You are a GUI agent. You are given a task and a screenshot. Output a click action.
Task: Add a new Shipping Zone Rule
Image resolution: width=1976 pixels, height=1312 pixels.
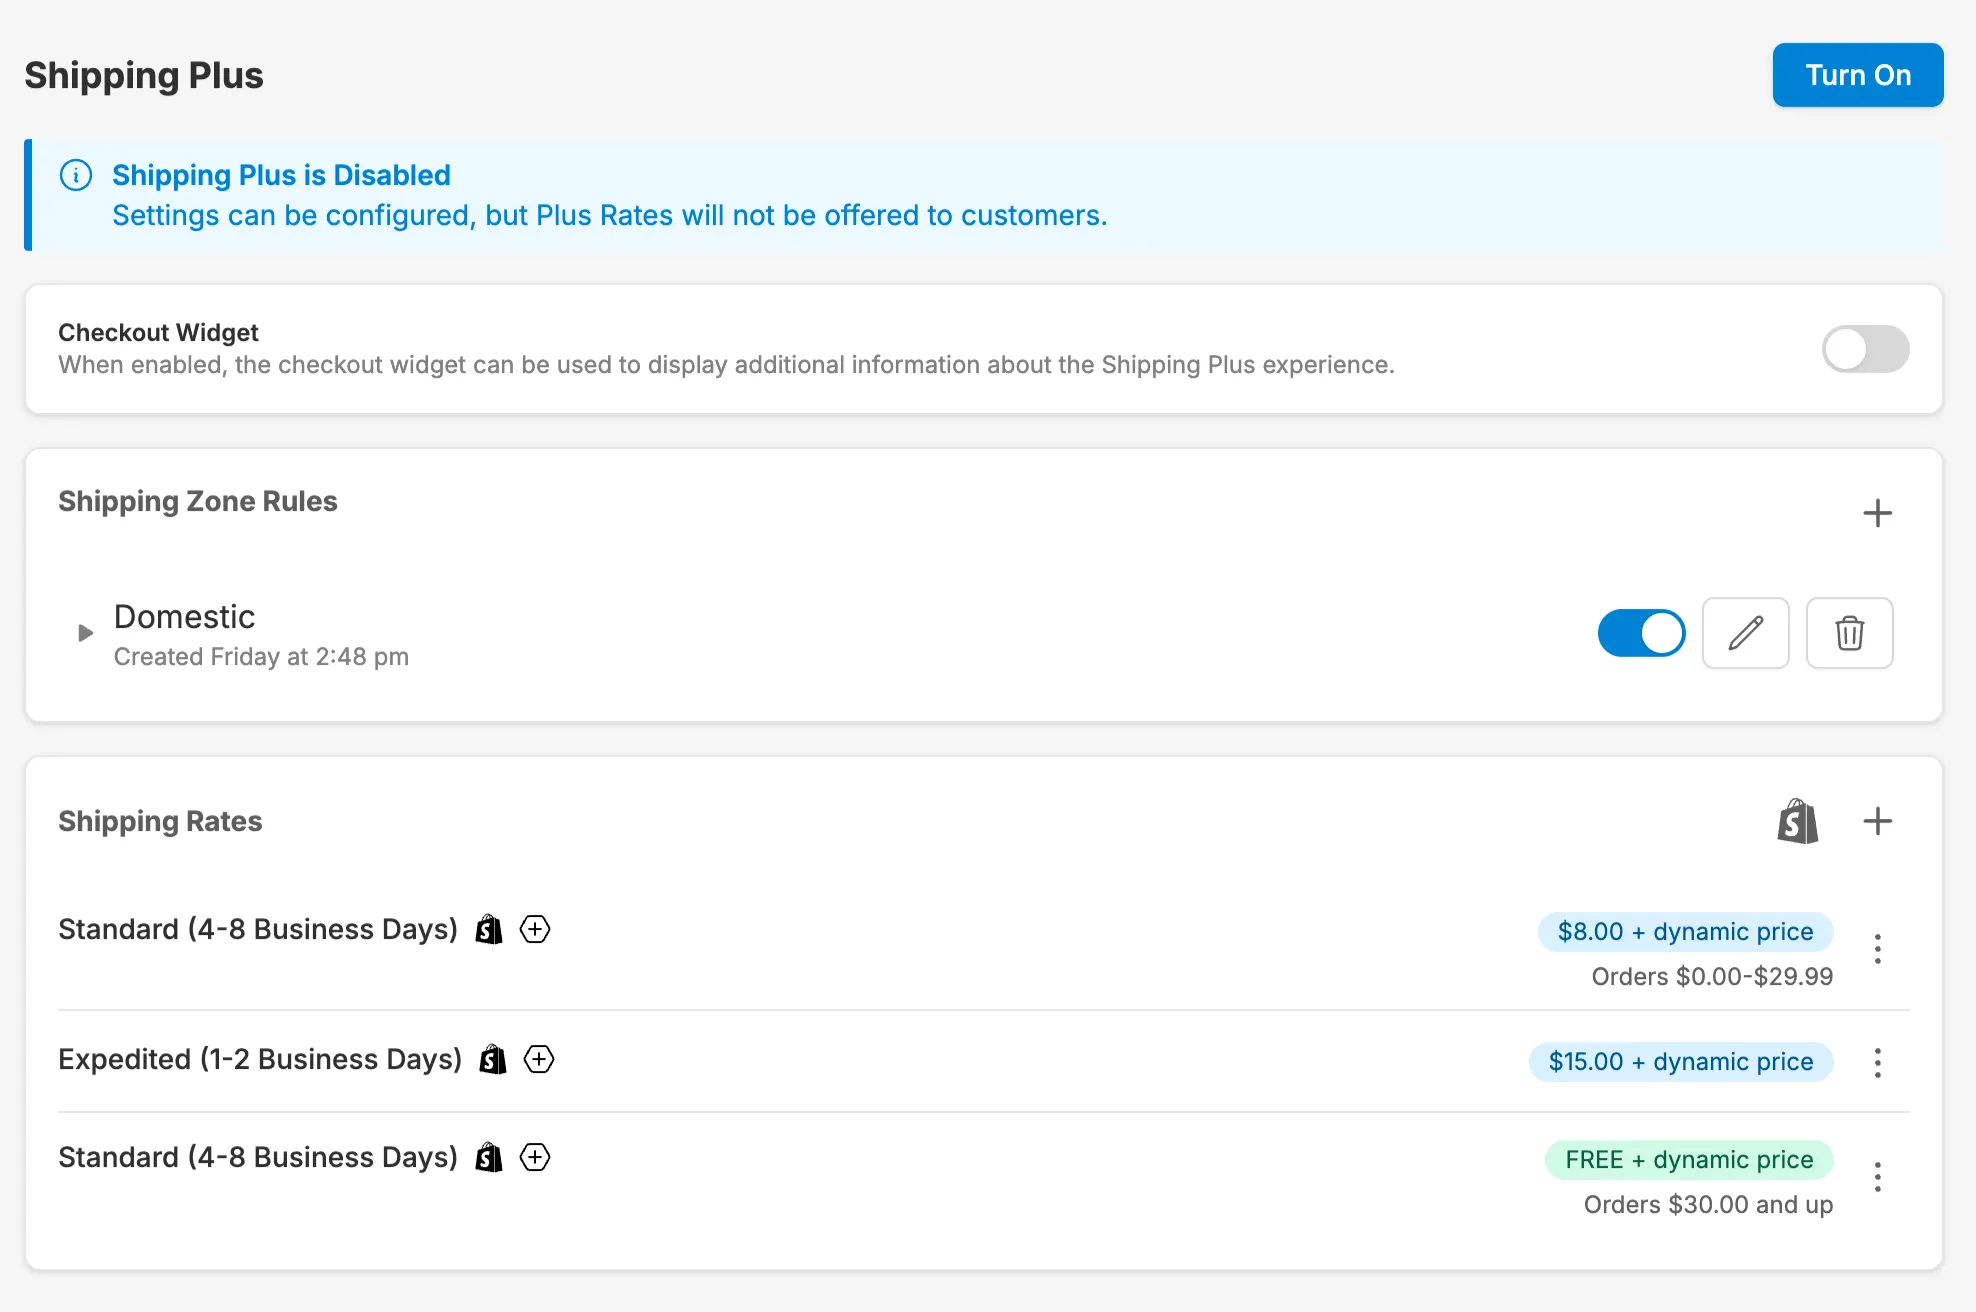click(x=1877, y=513)
